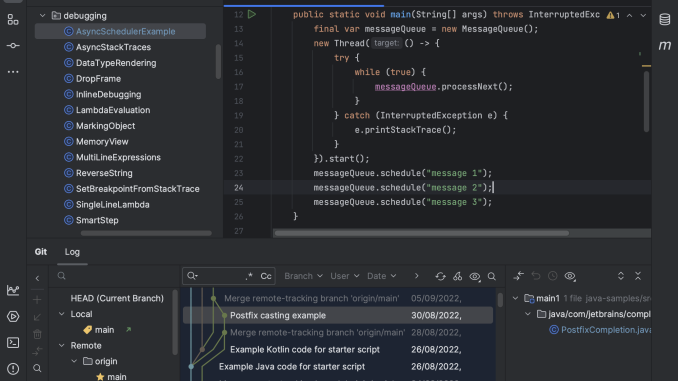The width and height of the screenshot is (678, 381).
Task: Show diff icon in changes pane
Action: point(518,276)
